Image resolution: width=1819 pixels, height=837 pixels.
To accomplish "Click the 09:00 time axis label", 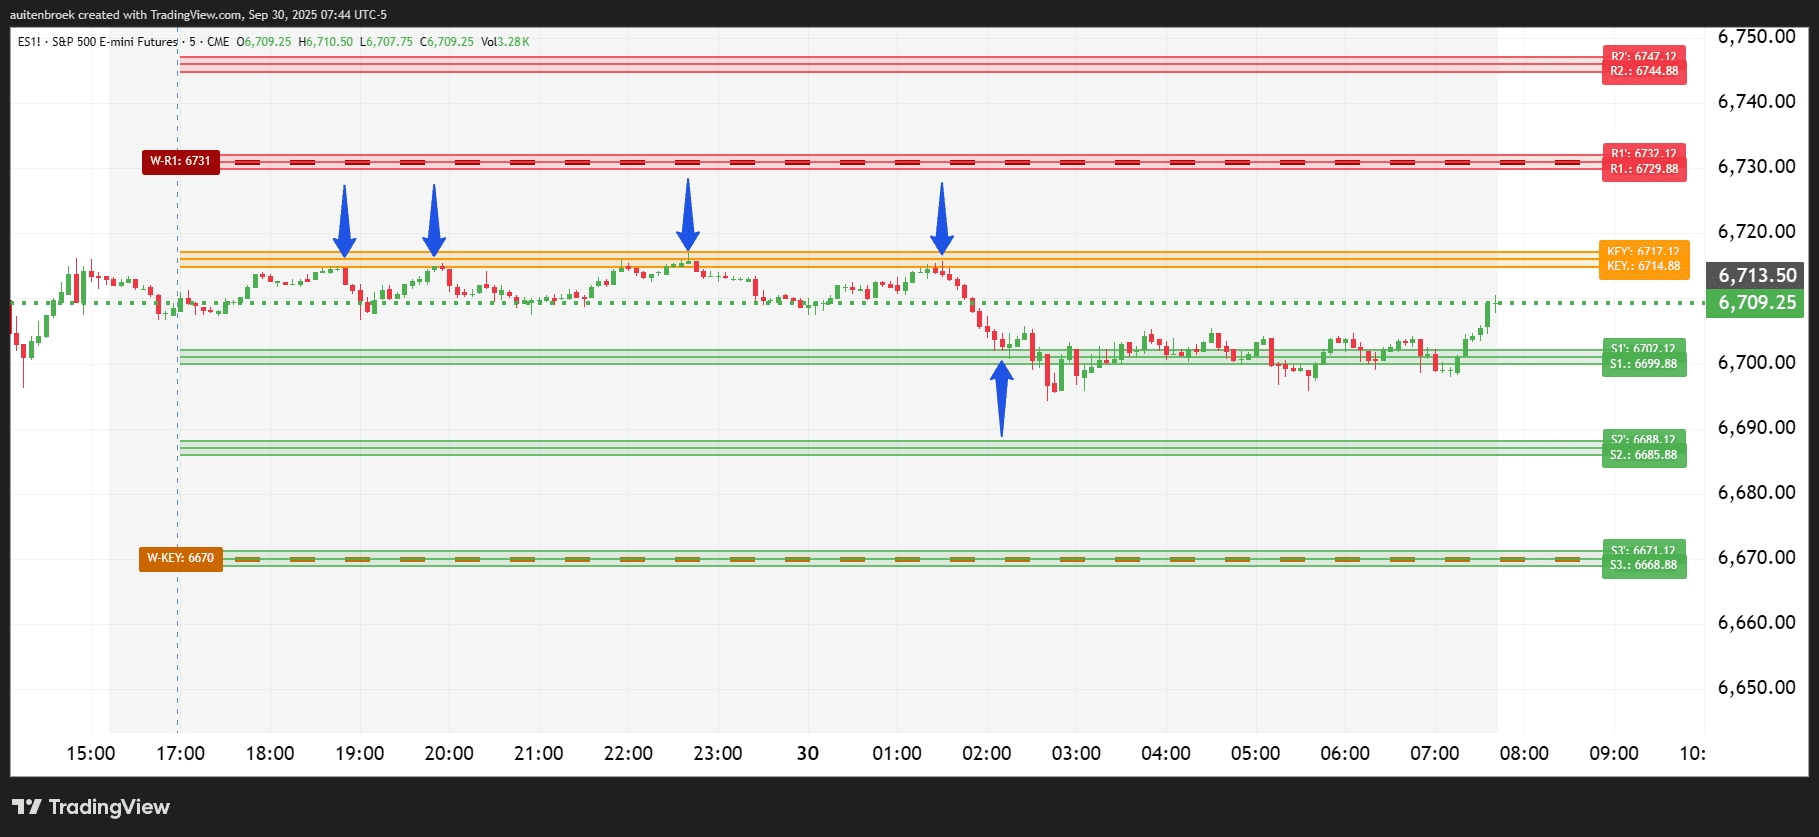I will 1614,753.
